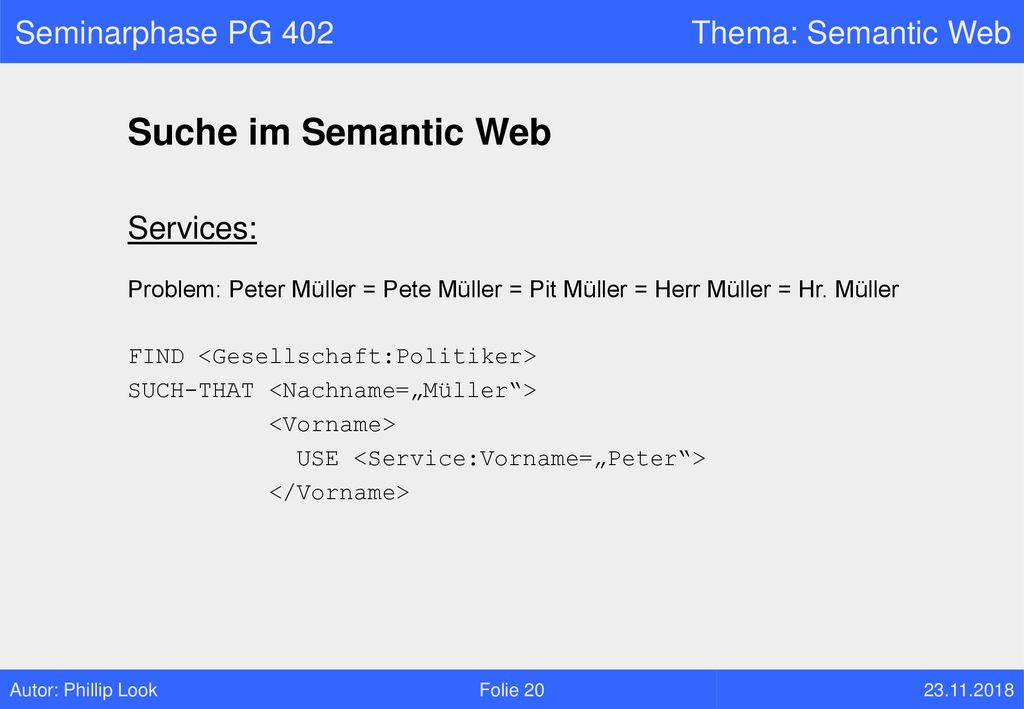Click '<Service:Vorname=„Peter">' code tag
The image size is (1024, 709).
(x=529, y=458)
